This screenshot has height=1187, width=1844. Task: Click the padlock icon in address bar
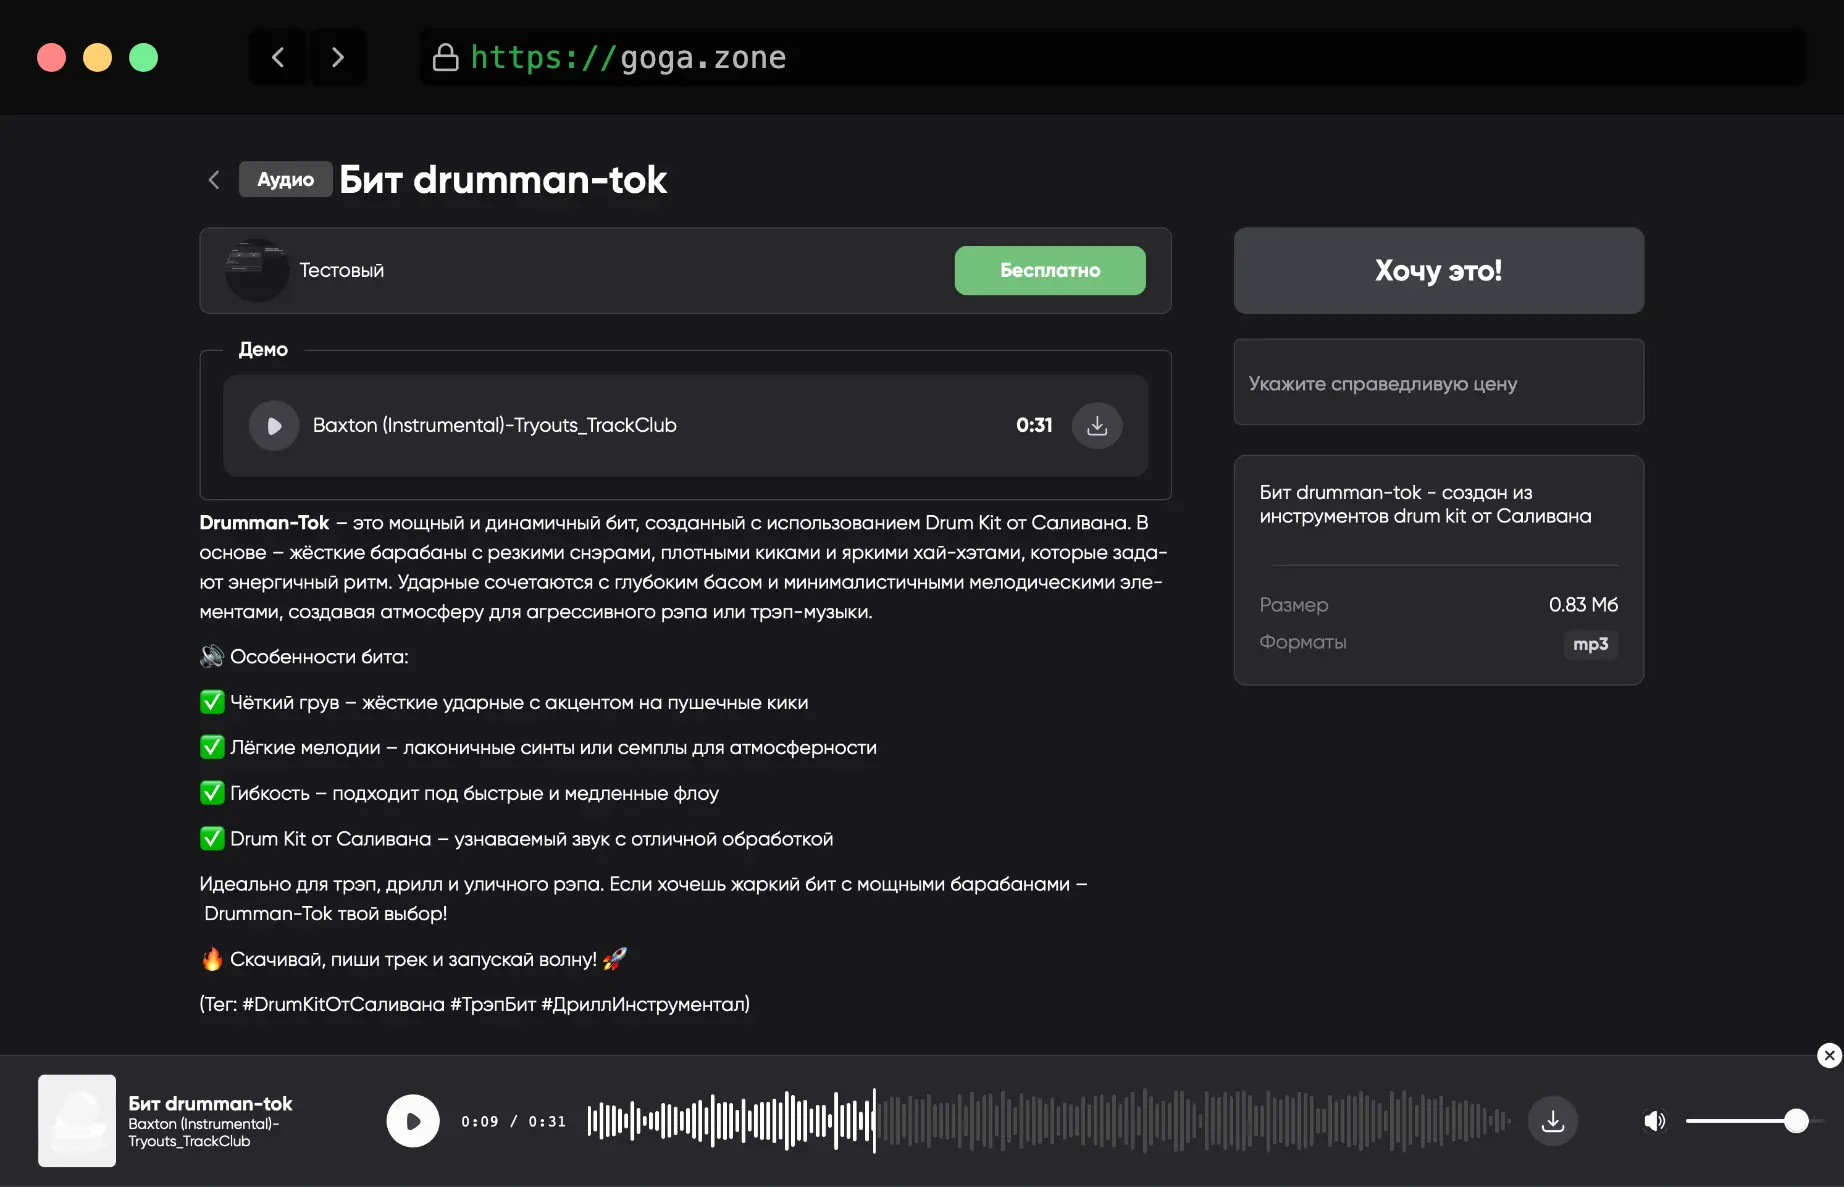pos(445,58)
